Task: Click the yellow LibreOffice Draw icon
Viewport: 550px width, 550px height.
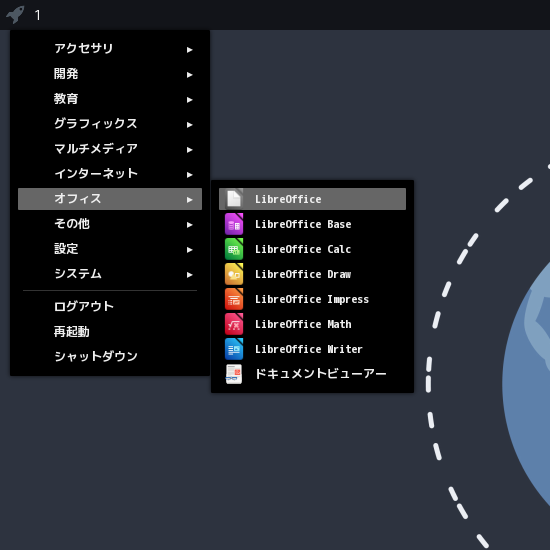Action: [234, 274]
